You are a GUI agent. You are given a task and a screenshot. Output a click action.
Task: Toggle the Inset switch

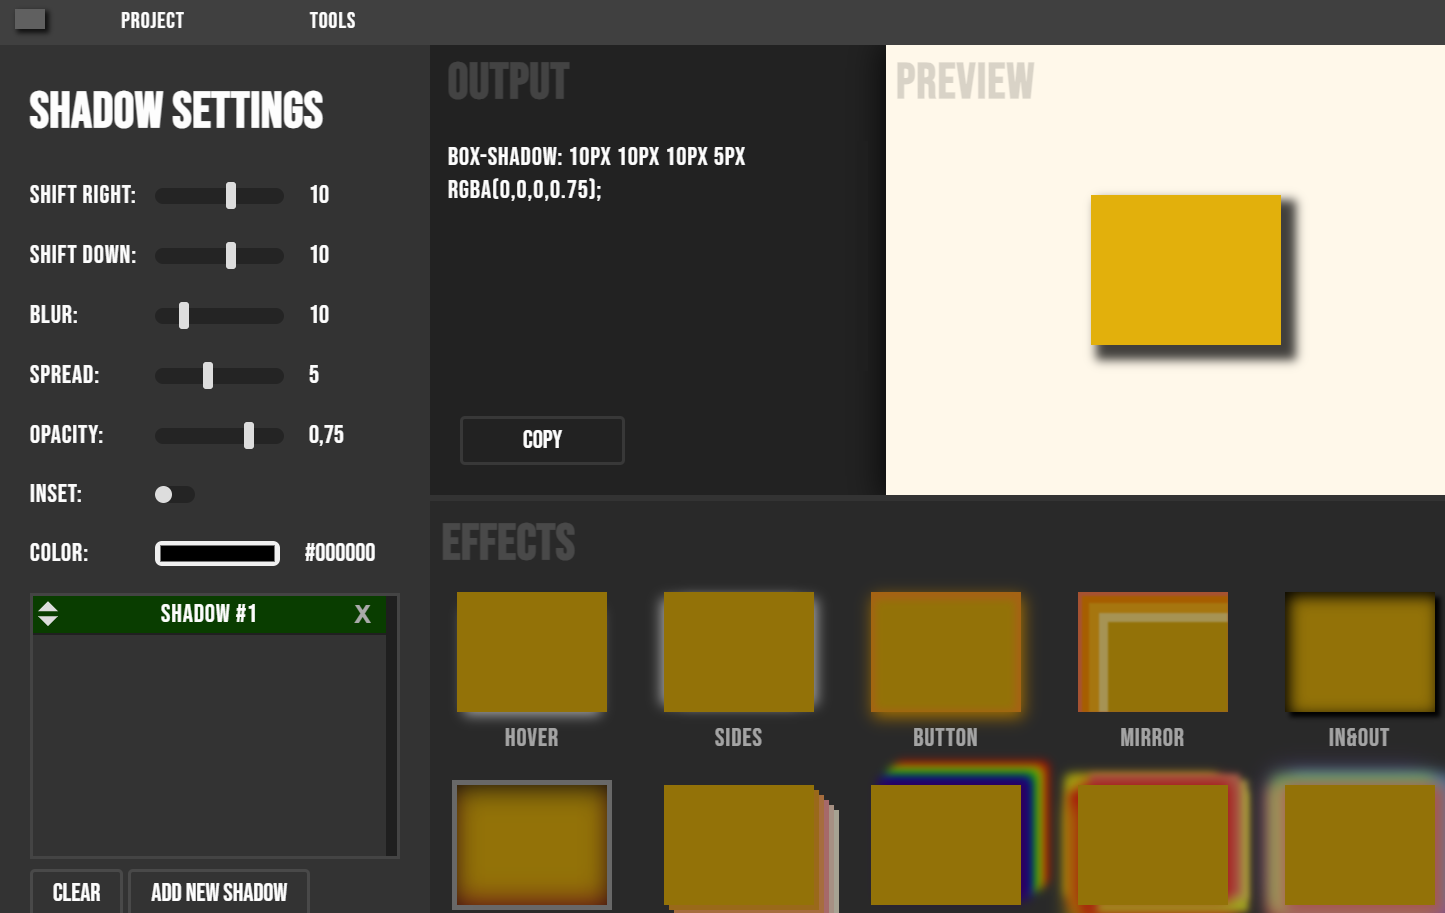click(x=174, y=494)
